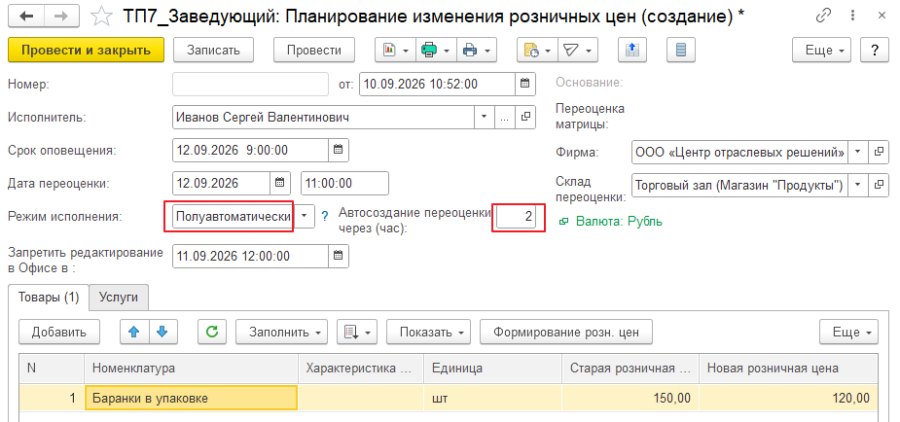
Task: Open the Исполнитель record card
Action: pyautogui.click(x=525, y=117)
